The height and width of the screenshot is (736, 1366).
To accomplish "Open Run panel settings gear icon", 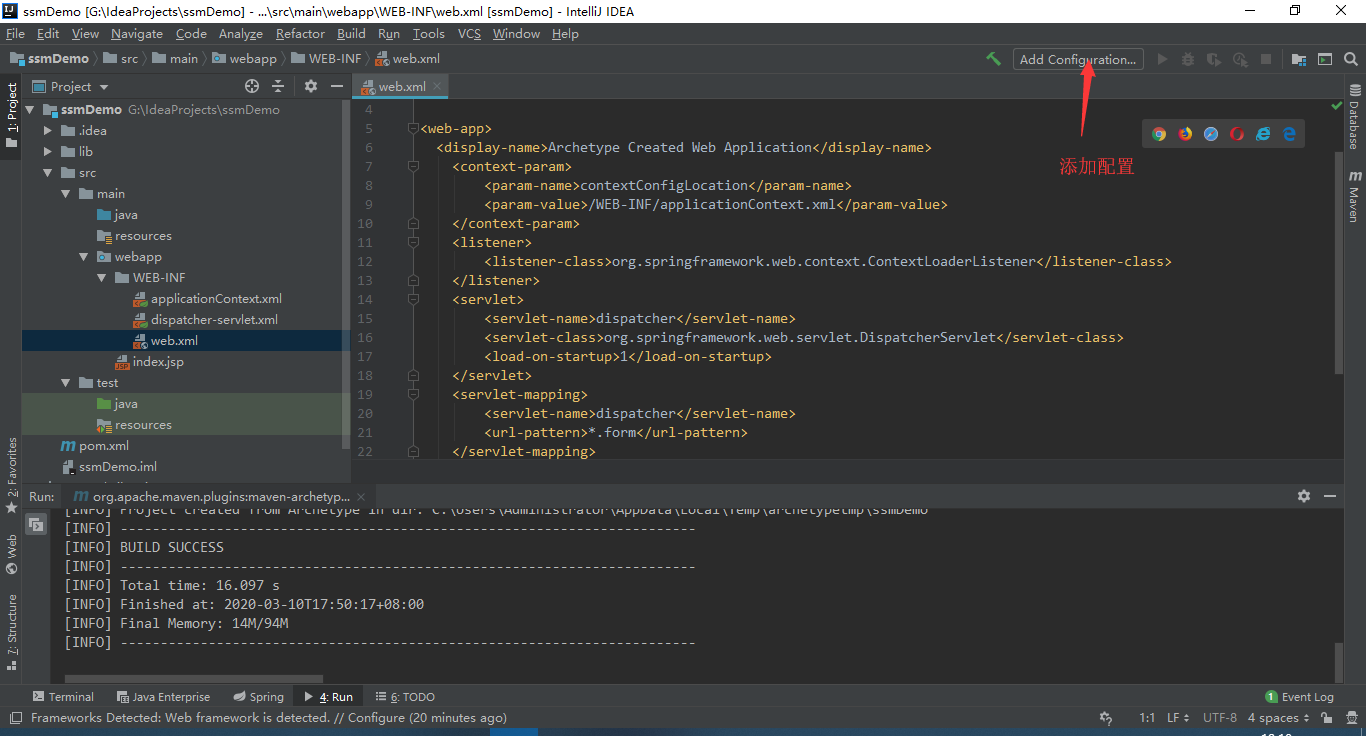I will [1304, 496].
